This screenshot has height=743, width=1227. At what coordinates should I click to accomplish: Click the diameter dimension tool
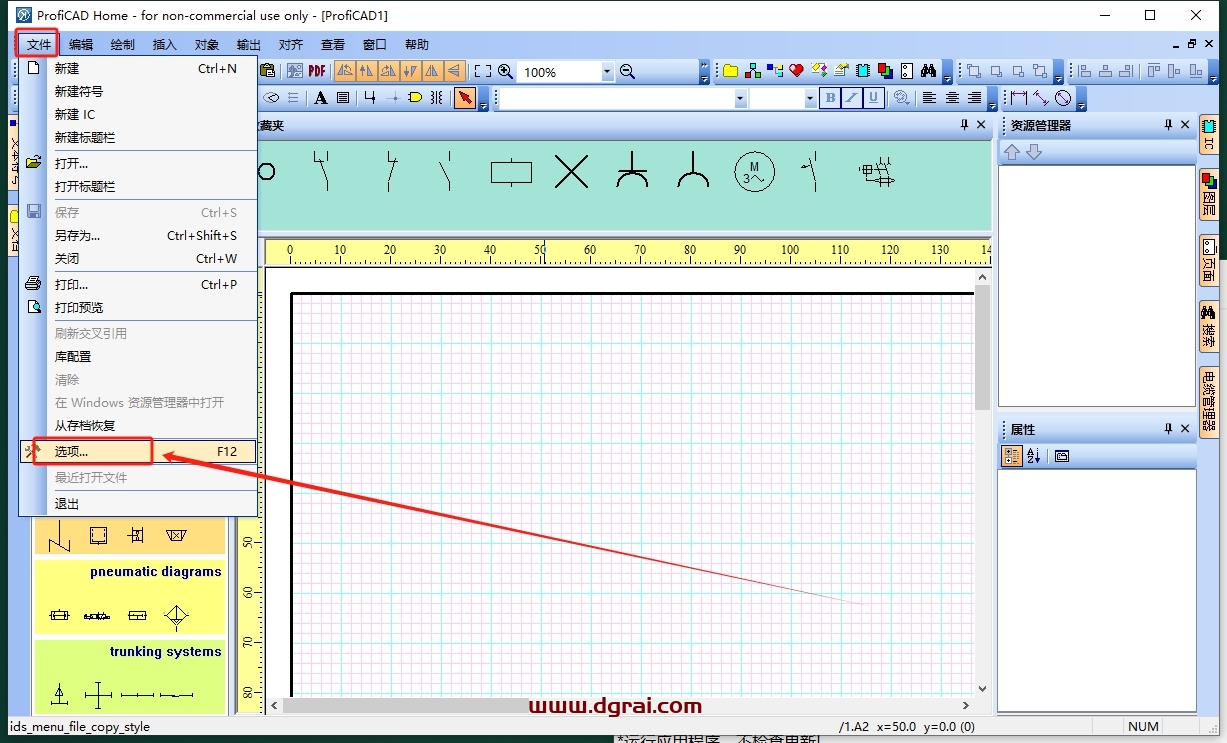pyautogui.click(x=1062, y=97)
